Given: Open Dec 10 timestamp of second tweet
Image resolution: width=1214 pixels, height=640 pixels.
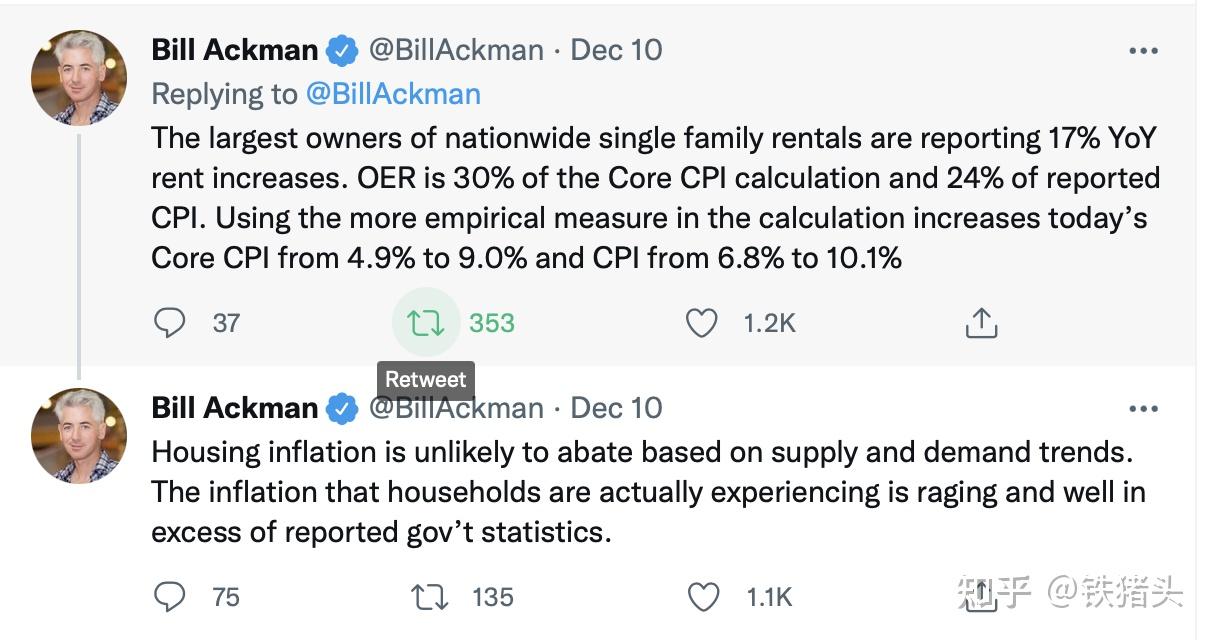Looking at the screenshot, I should click(x=616, y=408).
